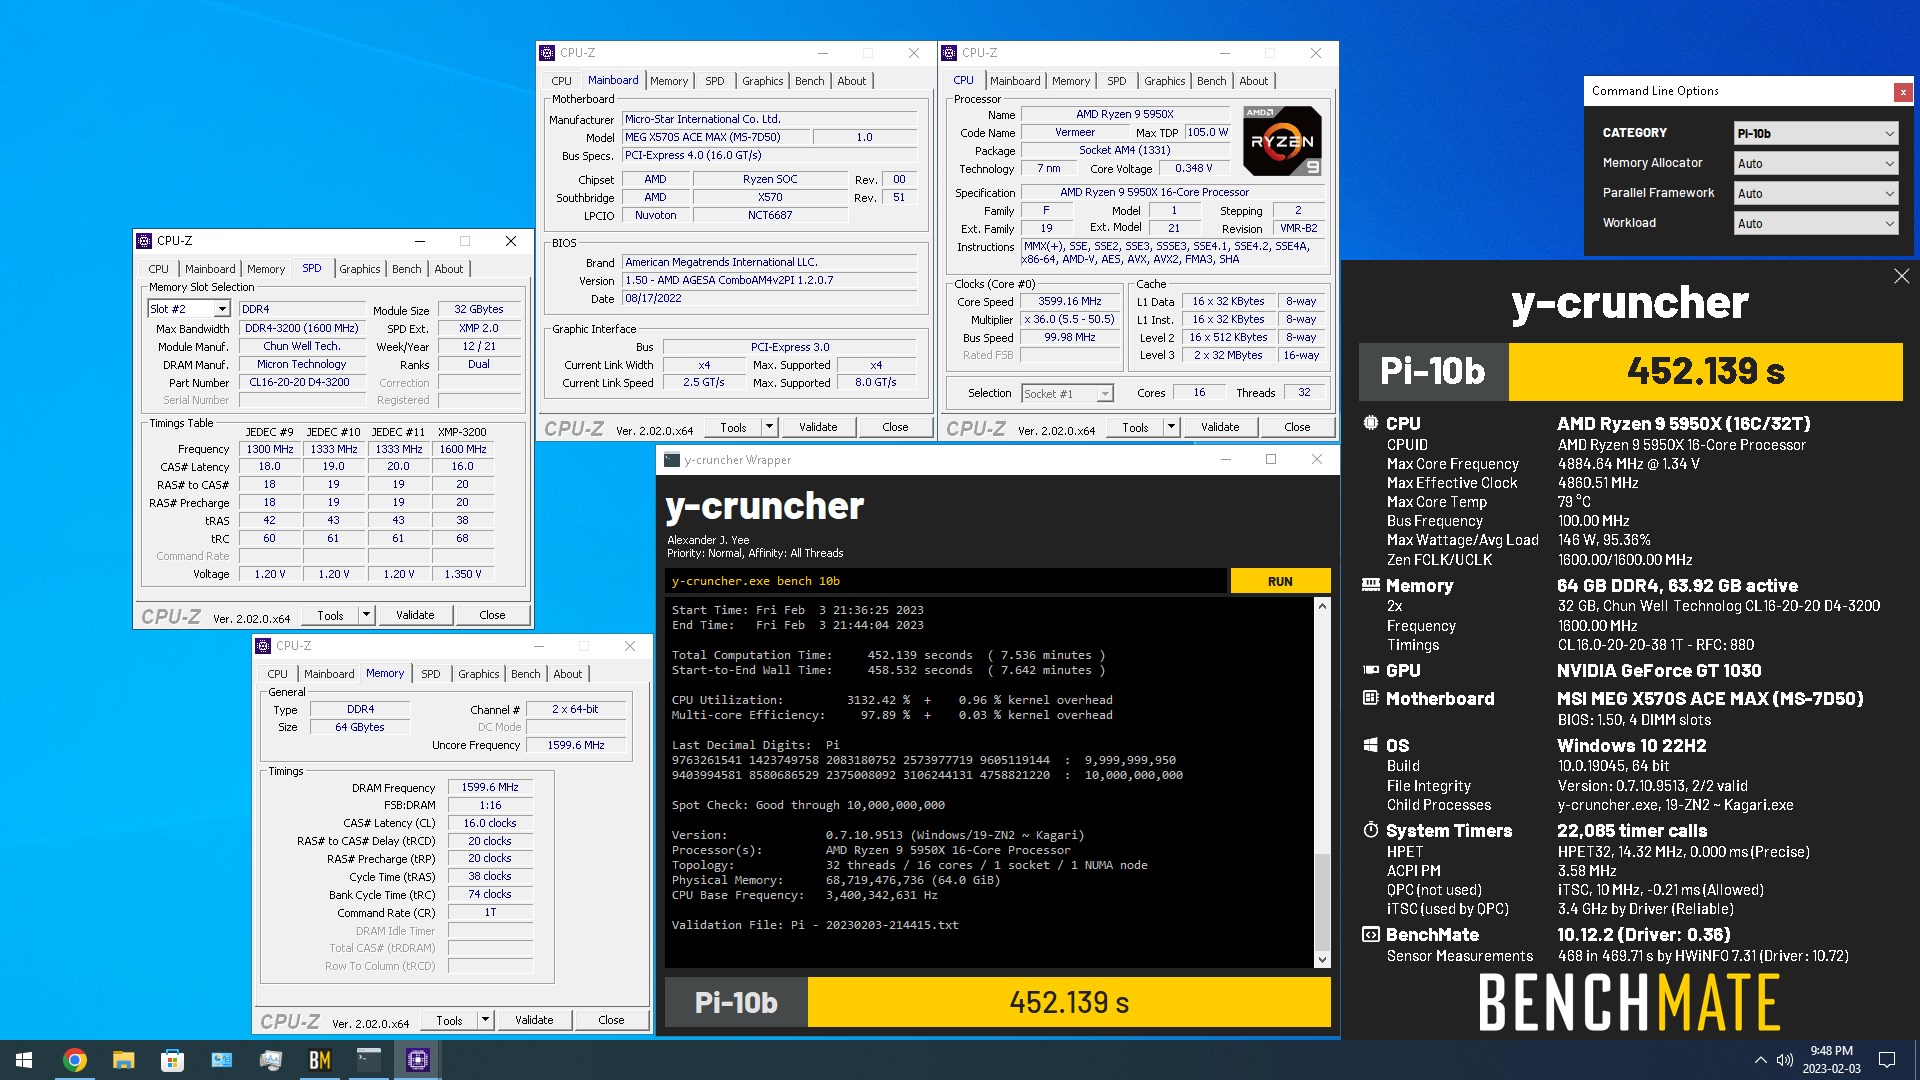Open the Slot #2 selector in SPD window
The image size is (1920, 1080).
coord(189,309)
